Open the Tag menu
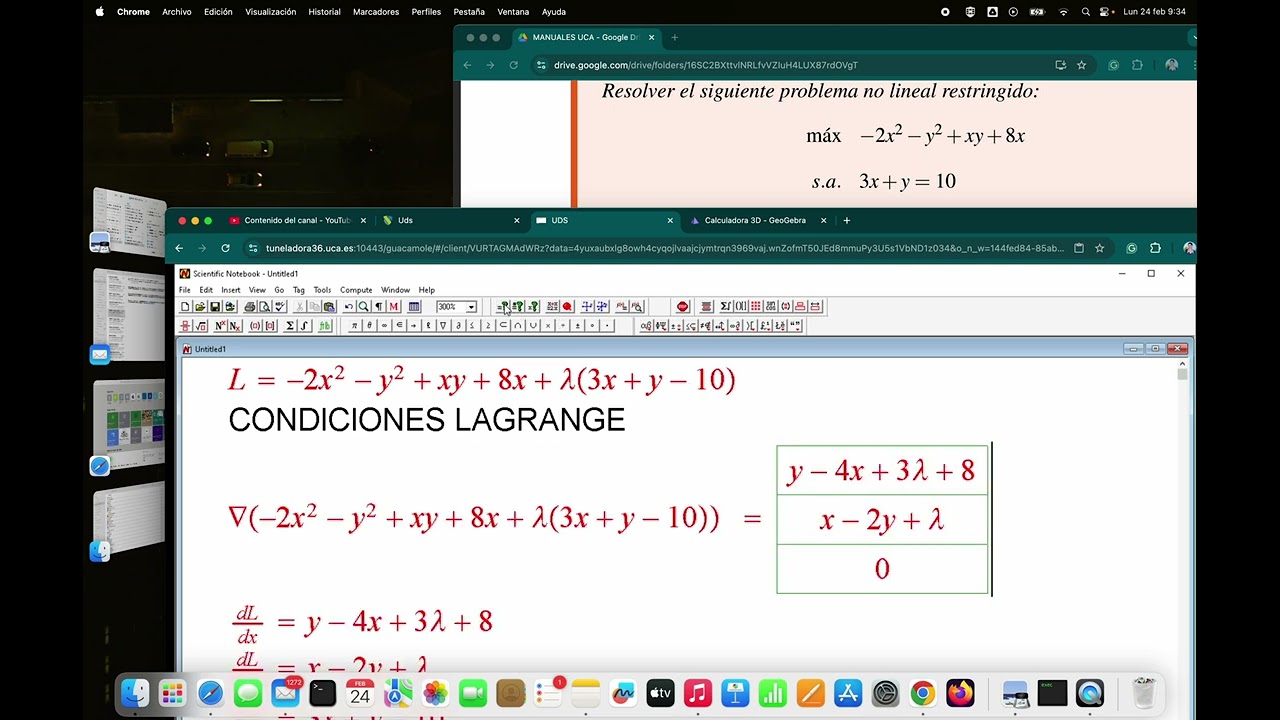 point(299,290)
